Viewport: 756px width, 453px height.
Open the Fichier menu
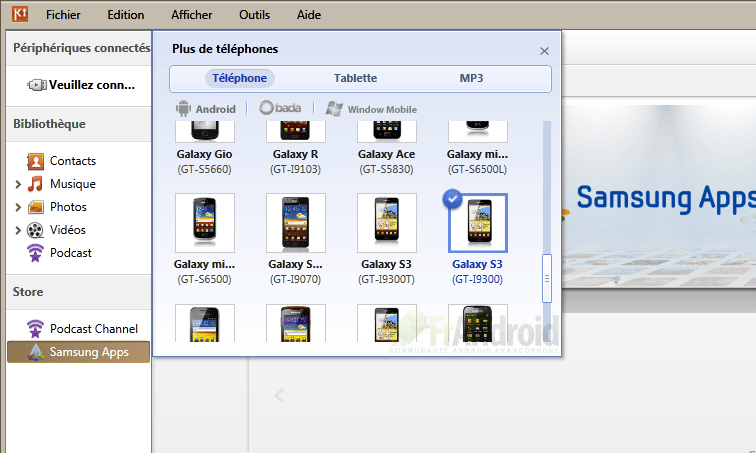click(63, 15)
